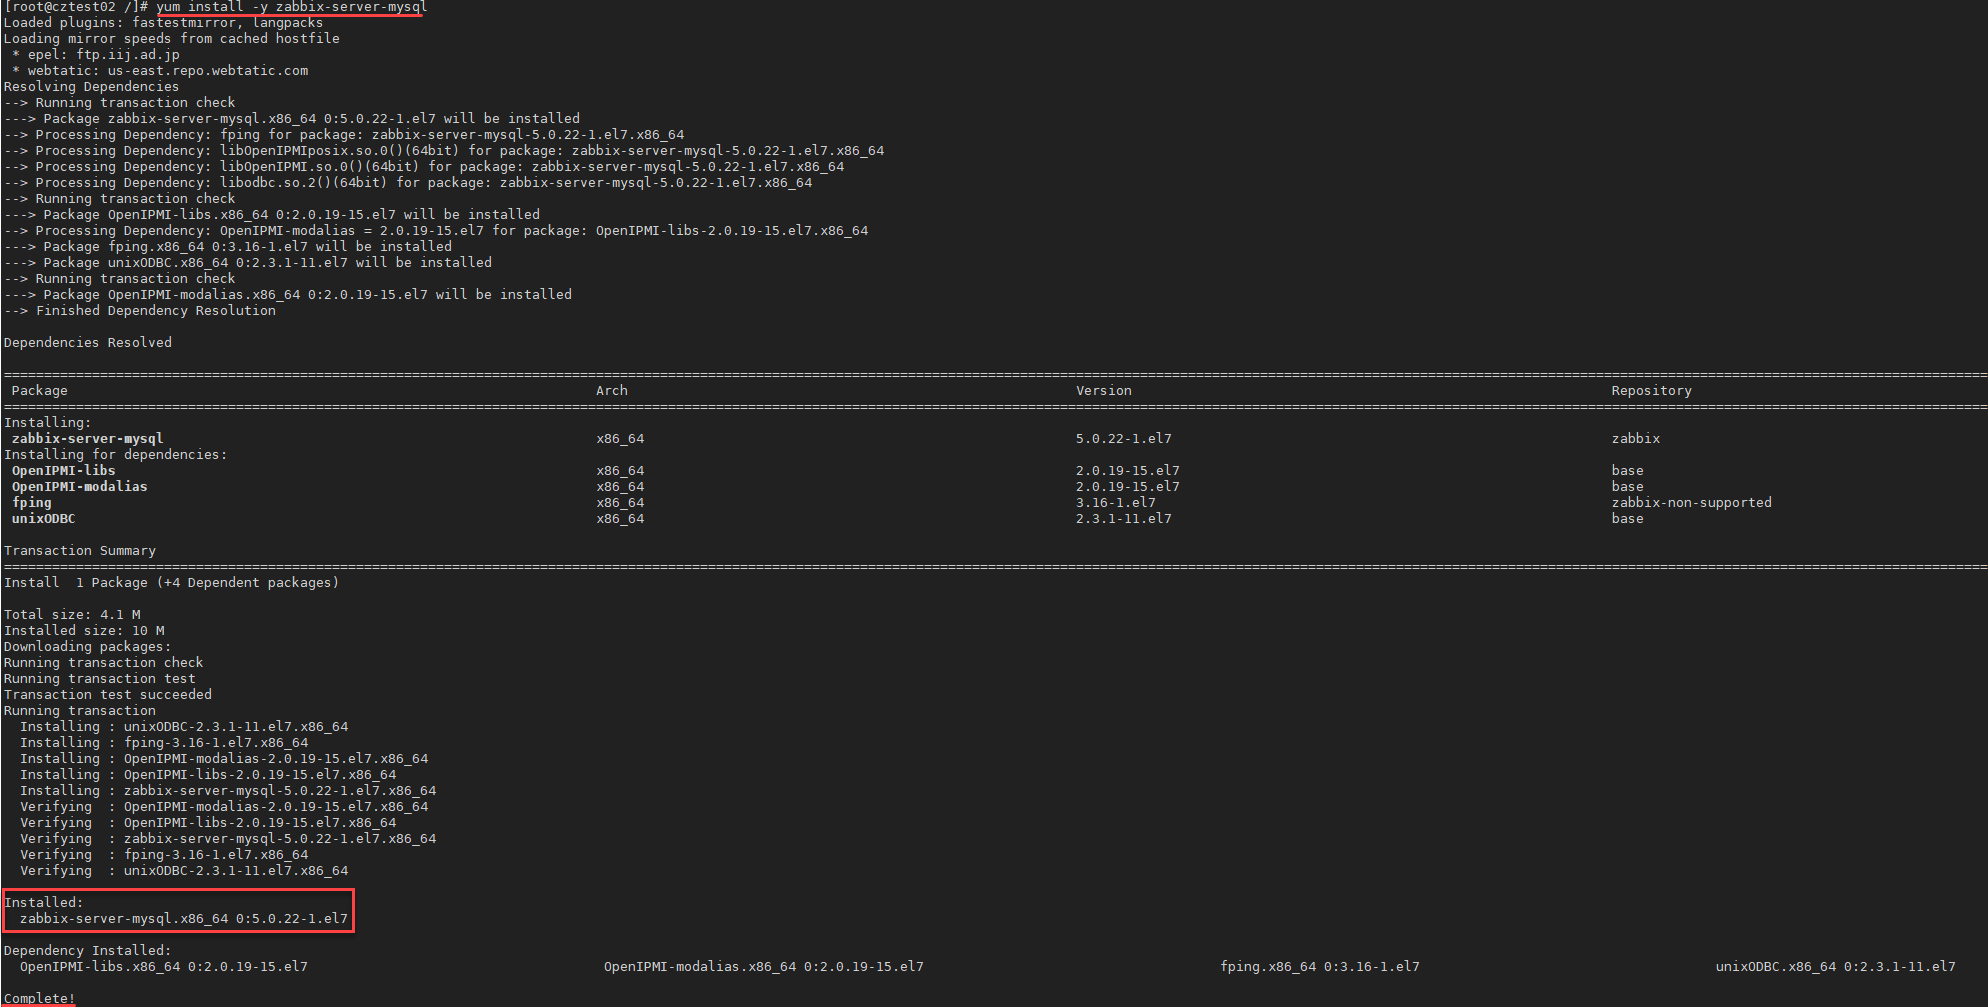Click 'OpenIPMI-modalias' in the package table

tap(80, 486)
